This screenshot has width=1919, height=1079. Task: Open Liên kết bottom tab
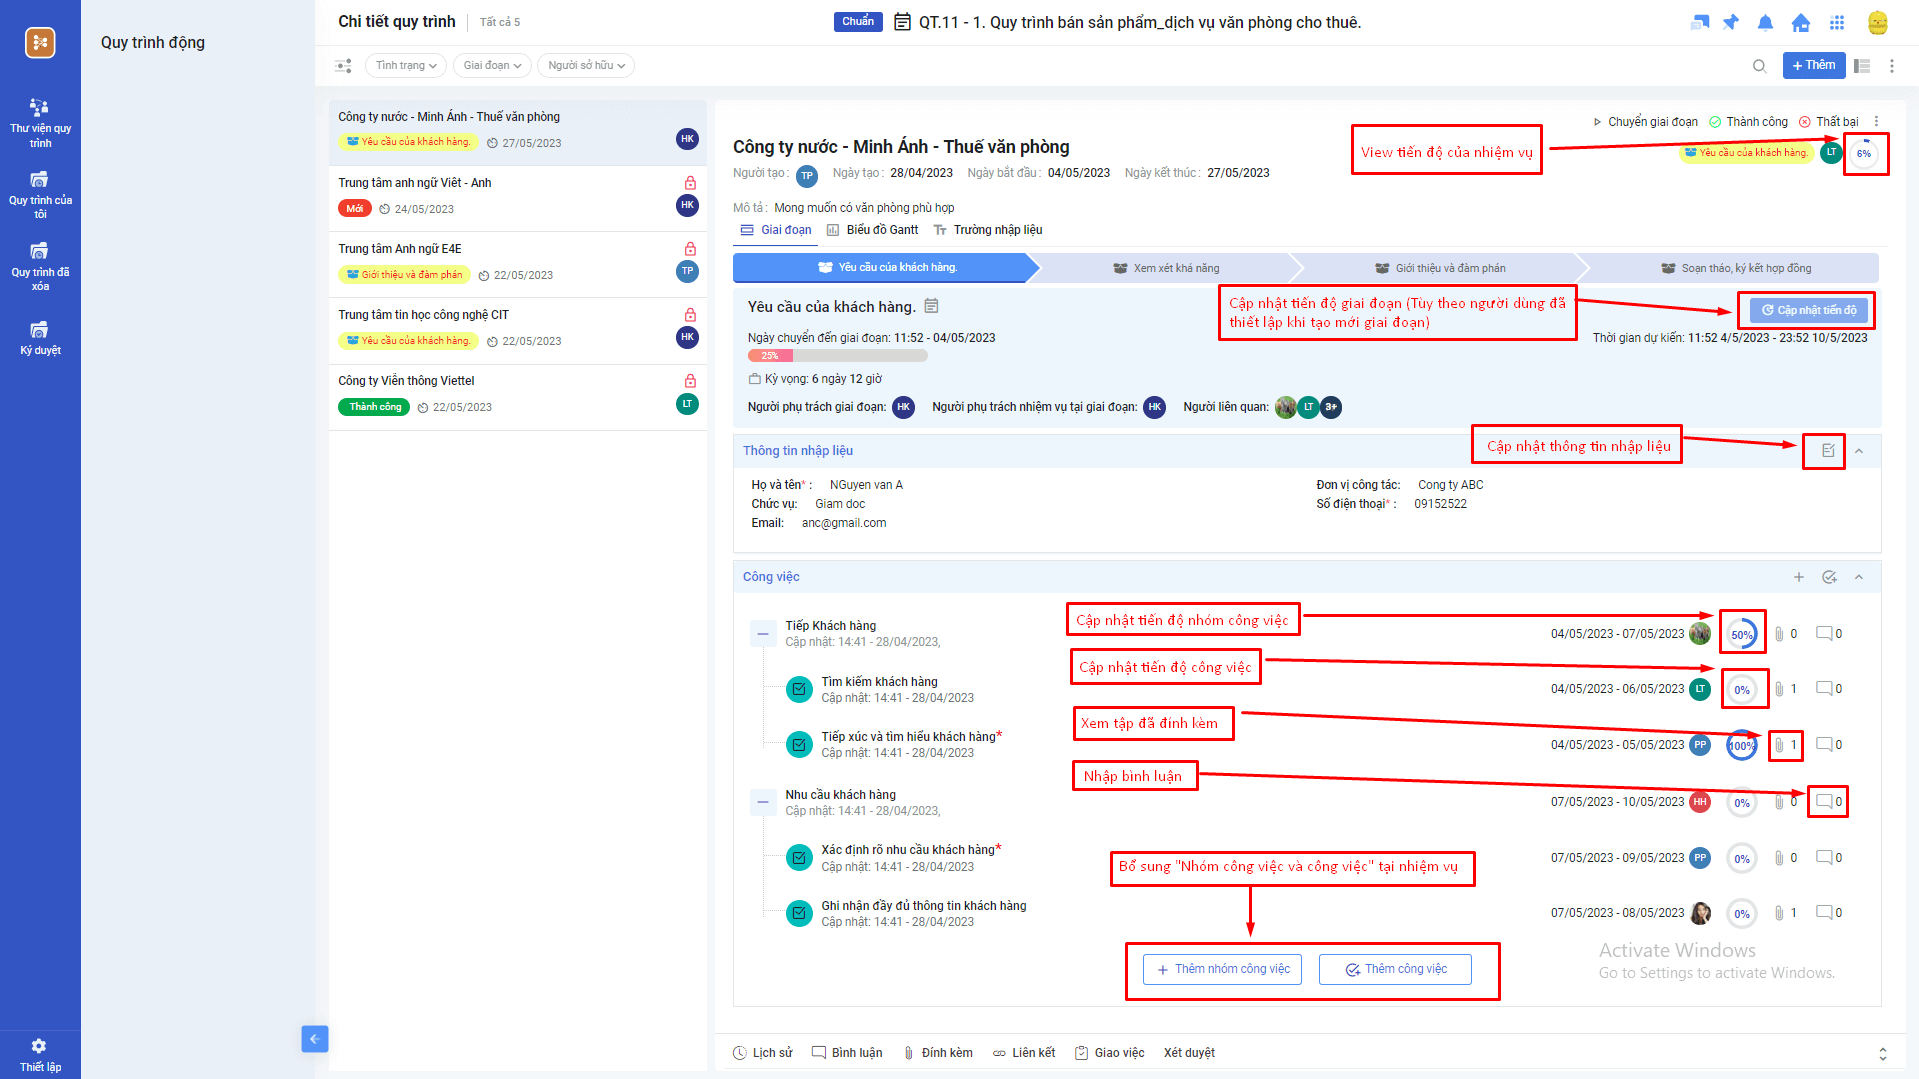point(1024,1053)
